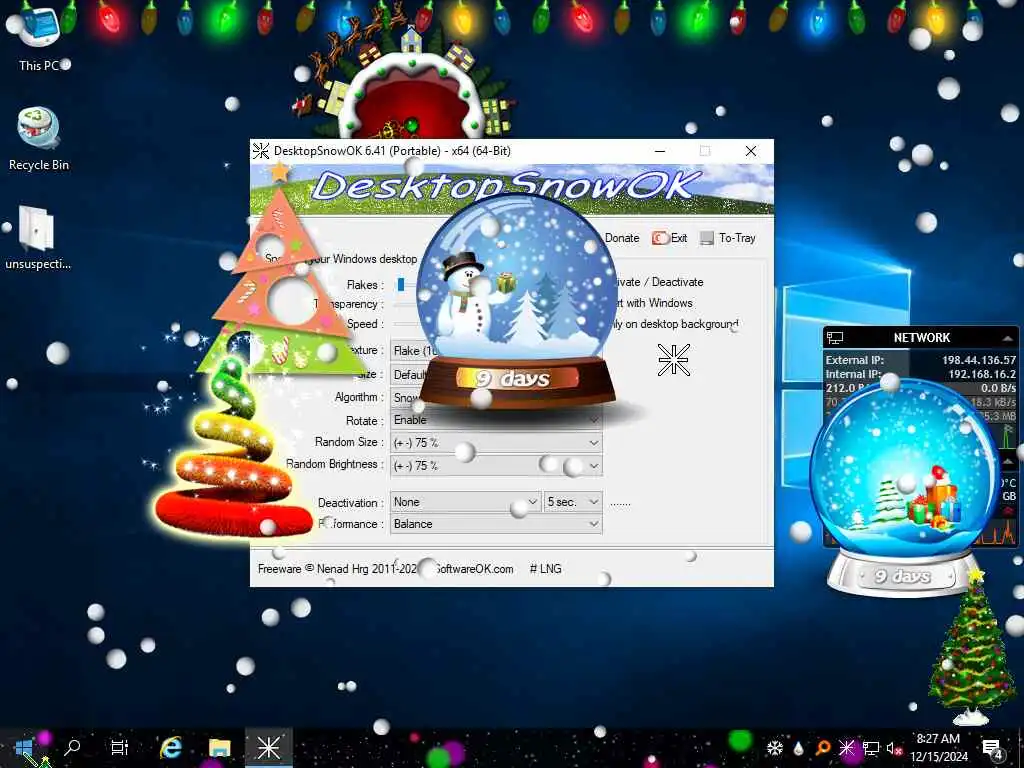The height and width of the screenshot is (768, 1024).
Task: Open the Performance Balance dropdown
Action: coord(496,524)
